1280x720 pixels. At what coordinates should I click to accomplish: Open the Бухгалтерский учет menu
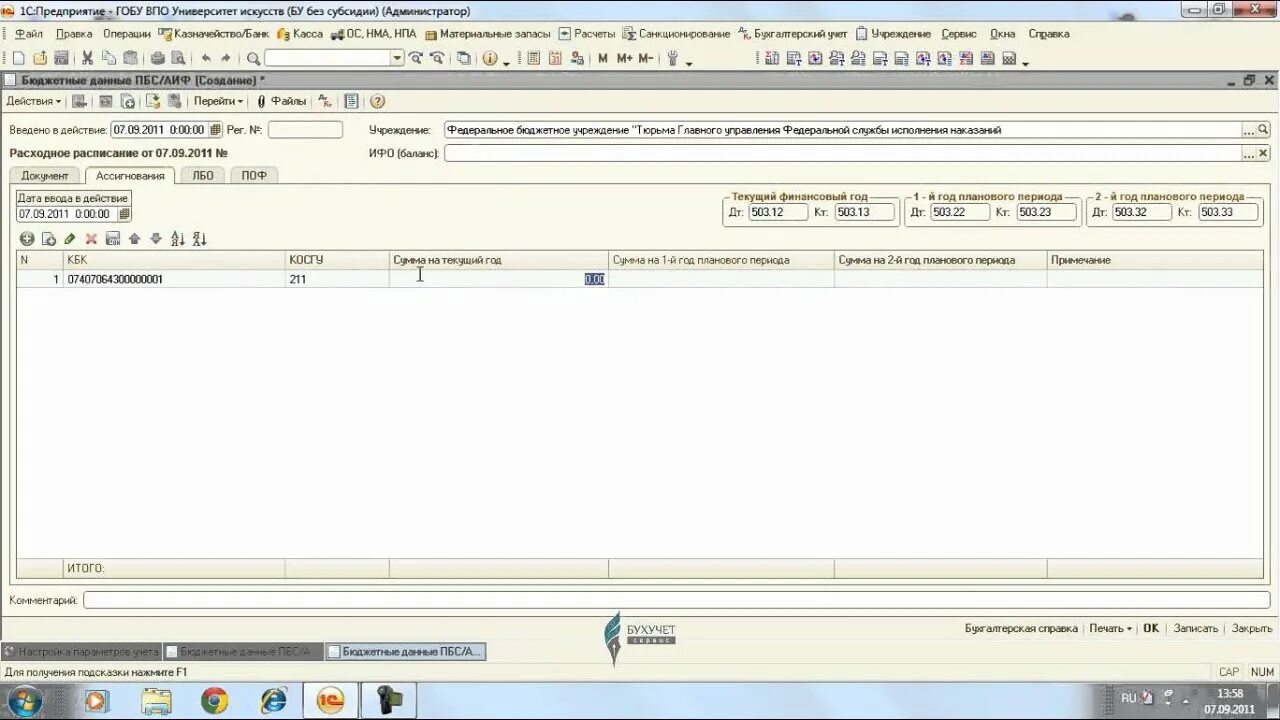(x=792, y=34)
